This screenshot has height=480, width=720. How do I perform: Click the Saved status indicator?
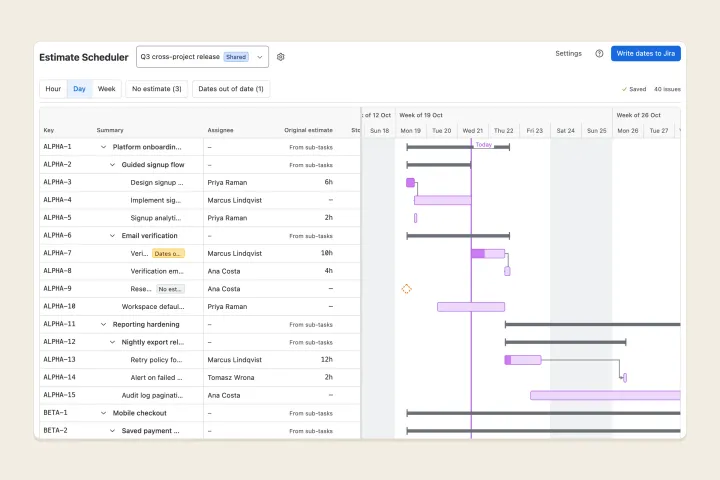click(634, 89)
